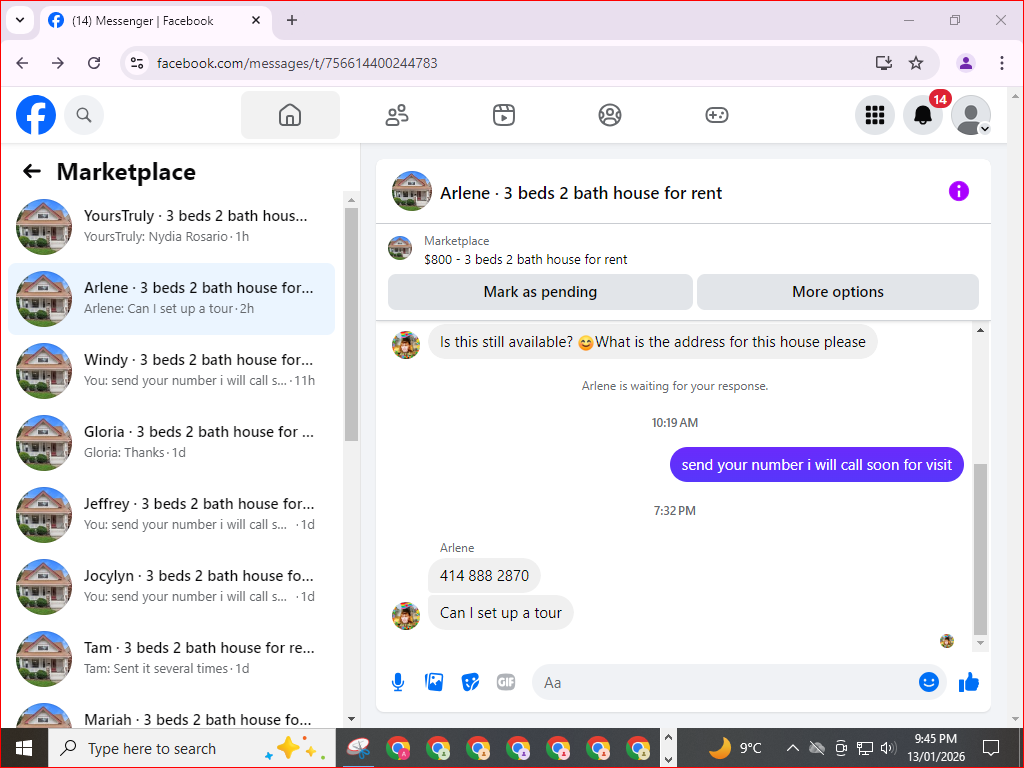Click Arlene's avatar beside tour message

406,616
